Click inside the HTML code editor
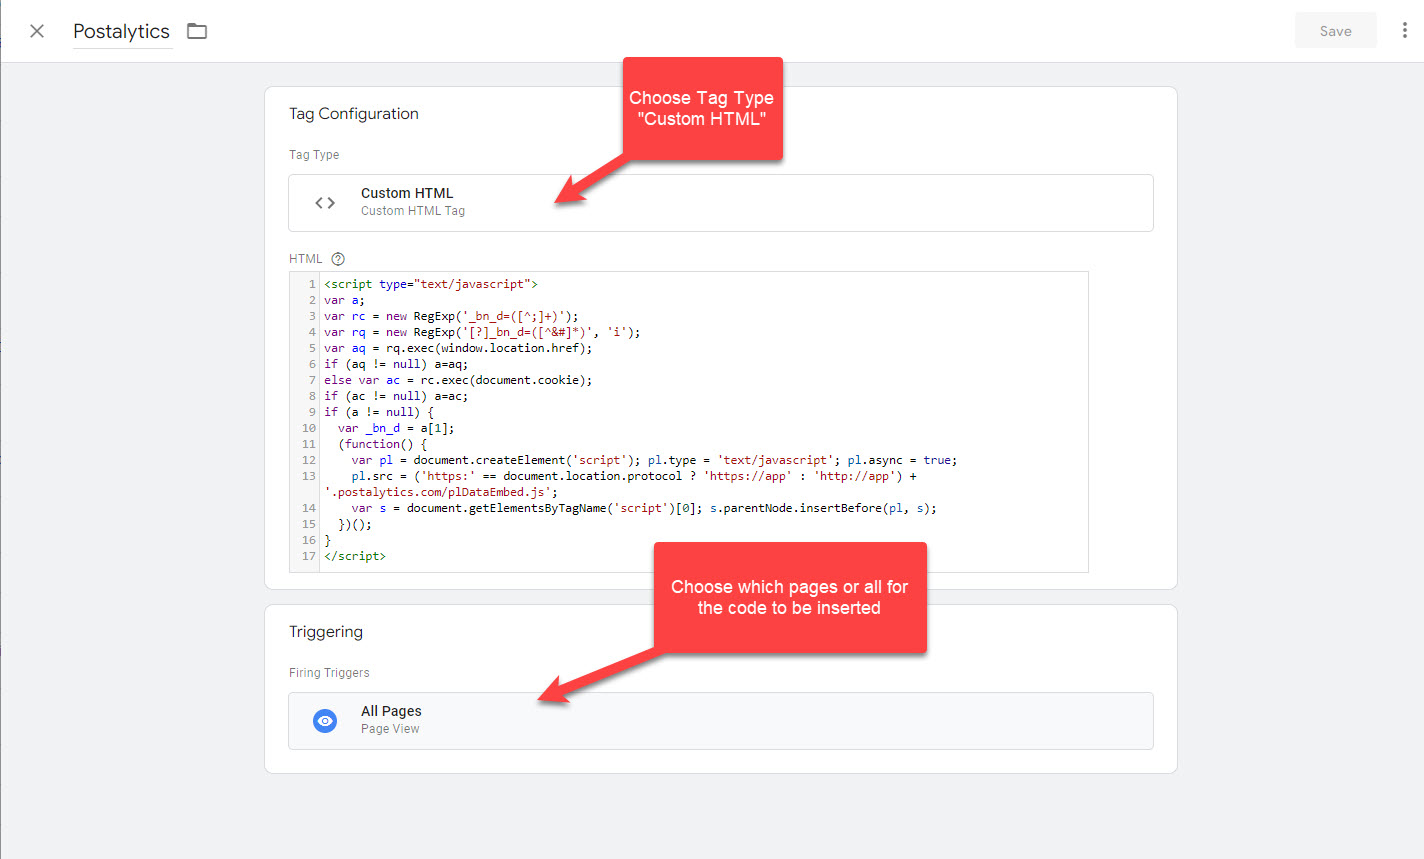The width and height of the screenshot is (1424, 859). click(x=688, y=422)
